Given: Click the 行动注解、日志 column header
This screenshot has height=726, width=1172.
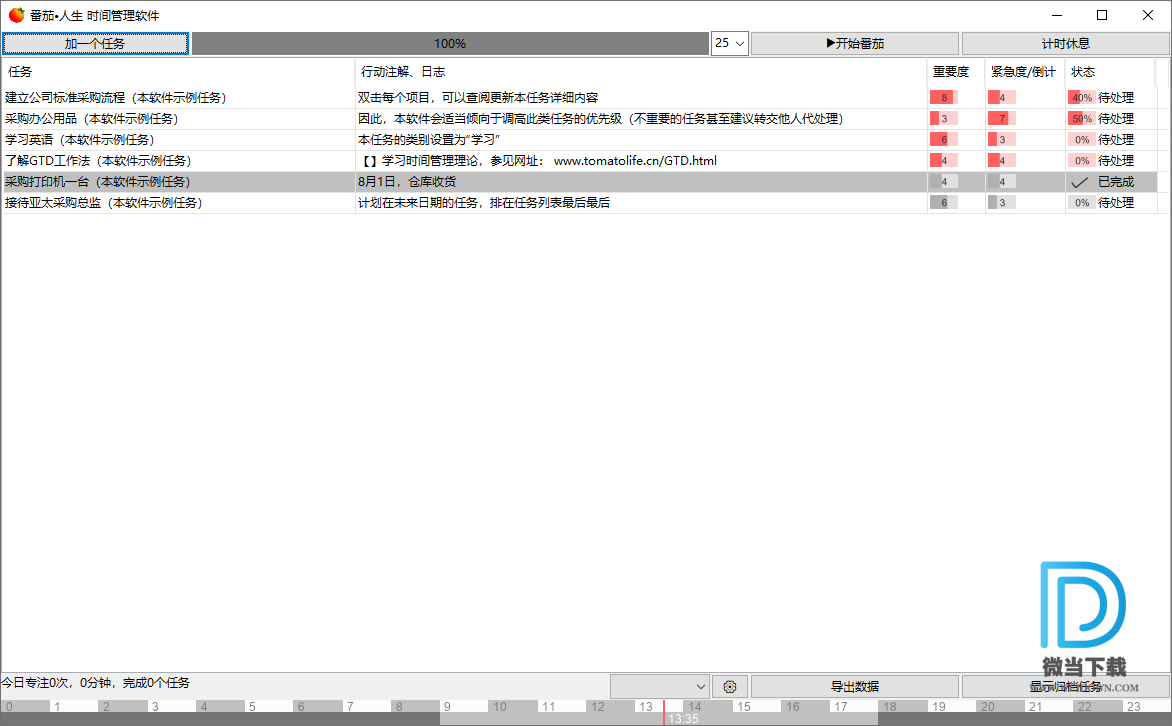Looking at the screenshot, I should pyautogui.click(x=641, y=72).
